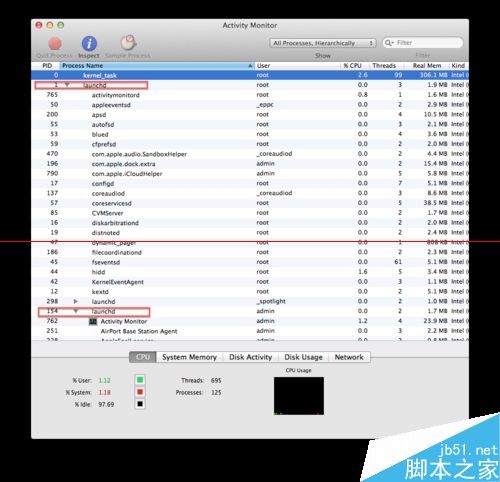Viewport: 500px width, 482px height.
Task: Expand the _spotlight launchd process
Action: coord(76,301)
